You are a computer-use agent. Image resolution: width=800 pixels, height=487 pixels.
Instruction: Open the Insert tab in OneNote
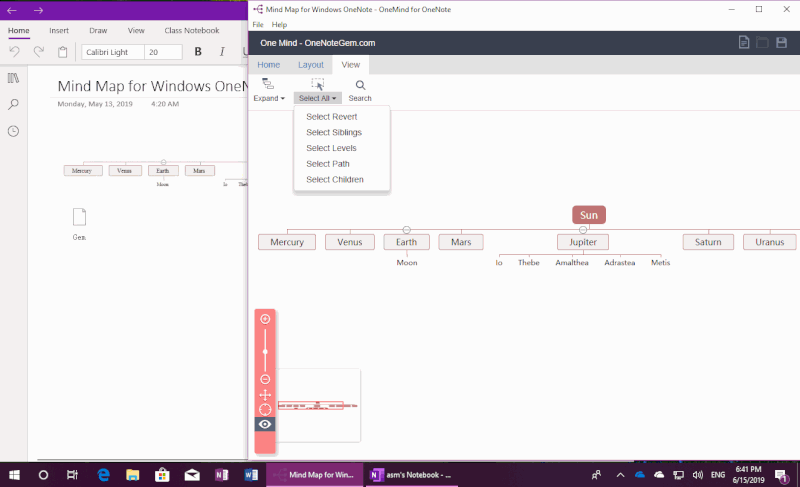coord(59,31)
